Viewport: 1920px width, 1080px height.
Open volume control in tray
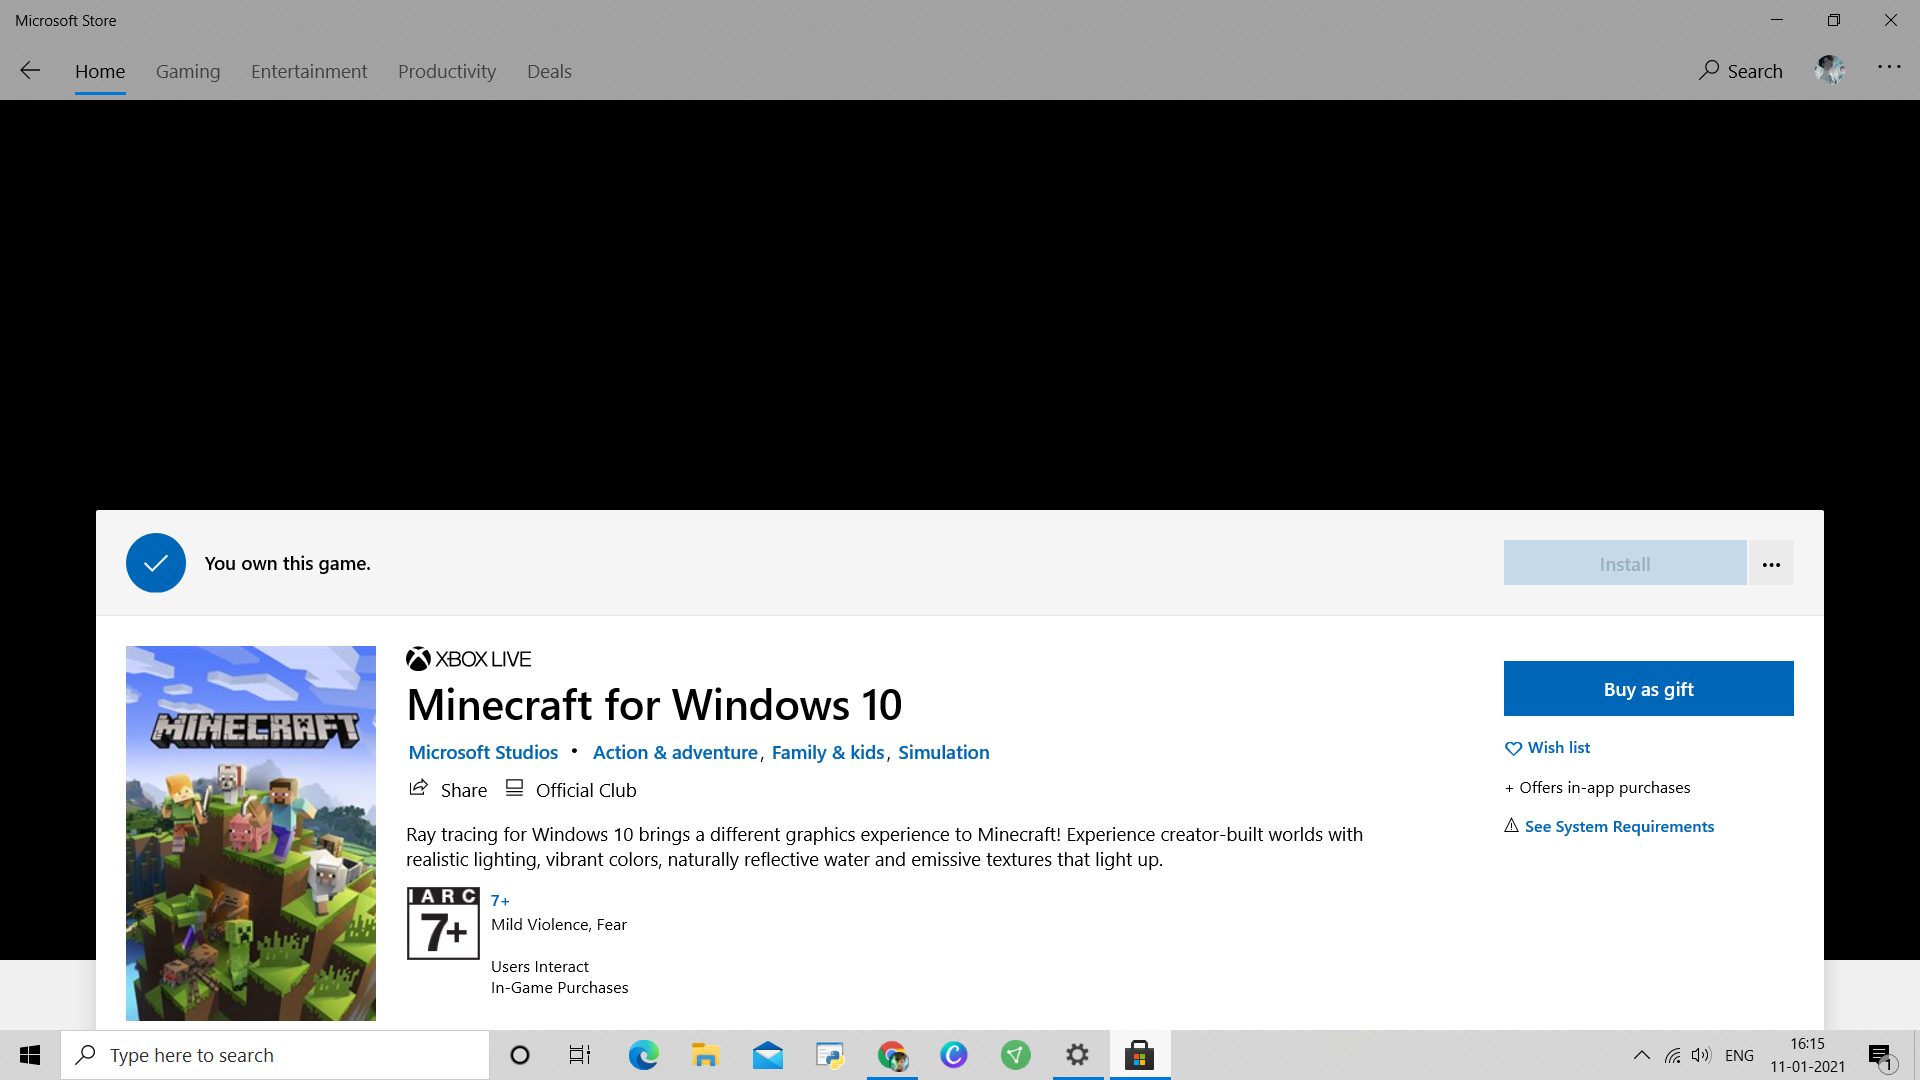coord(1701,1055)
